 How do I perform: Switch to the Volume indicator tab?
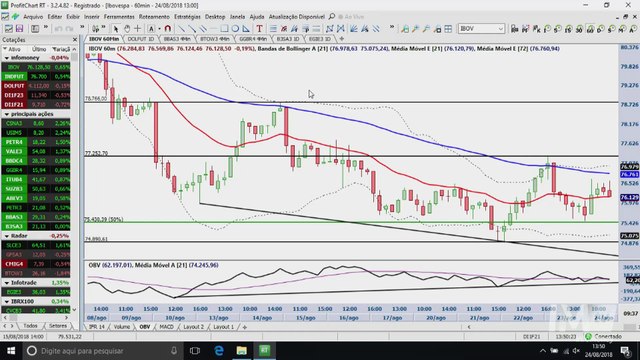(122, 327)
